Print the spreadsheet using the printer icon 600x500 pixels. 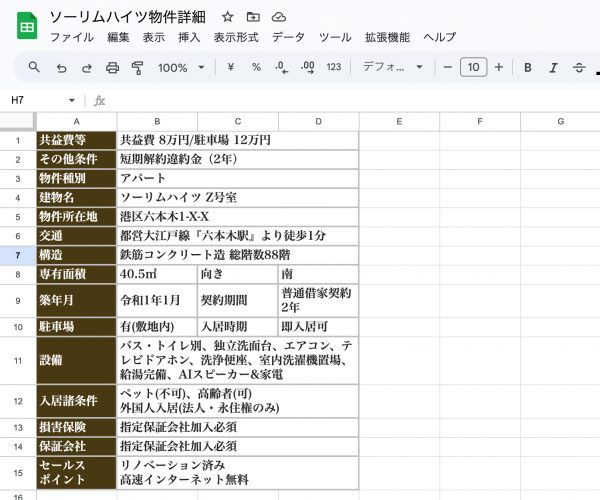(x=112, y=67)
